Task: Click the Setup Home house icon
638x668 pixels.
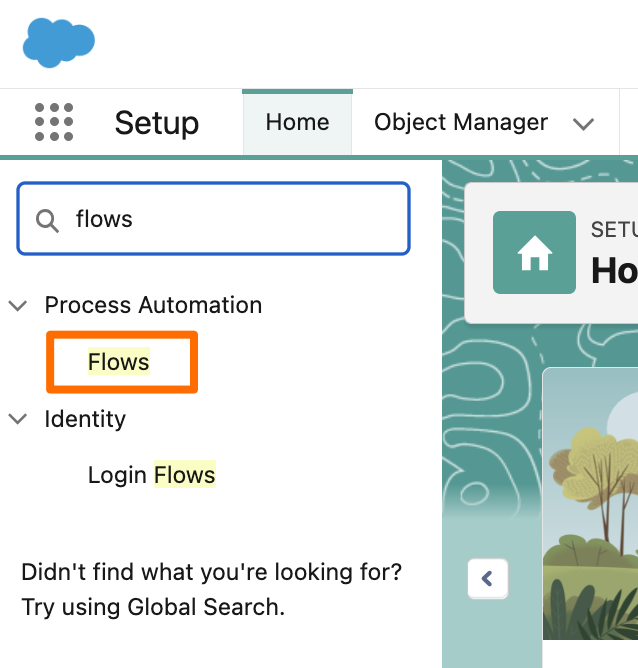Action: [x=534, y=252]
